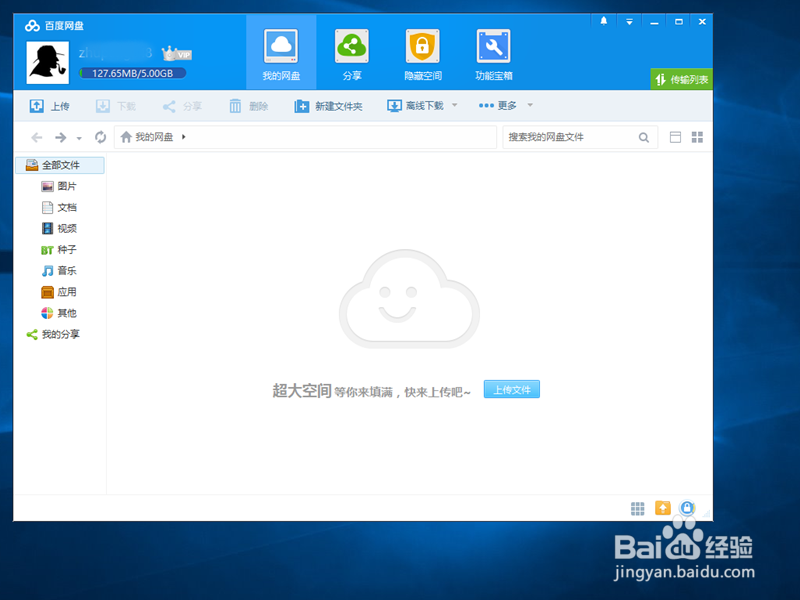Click the grid apps icon in status bar
Image resolution: width=800 pixels, height=600 pixels.
click(x=637, y=508)
